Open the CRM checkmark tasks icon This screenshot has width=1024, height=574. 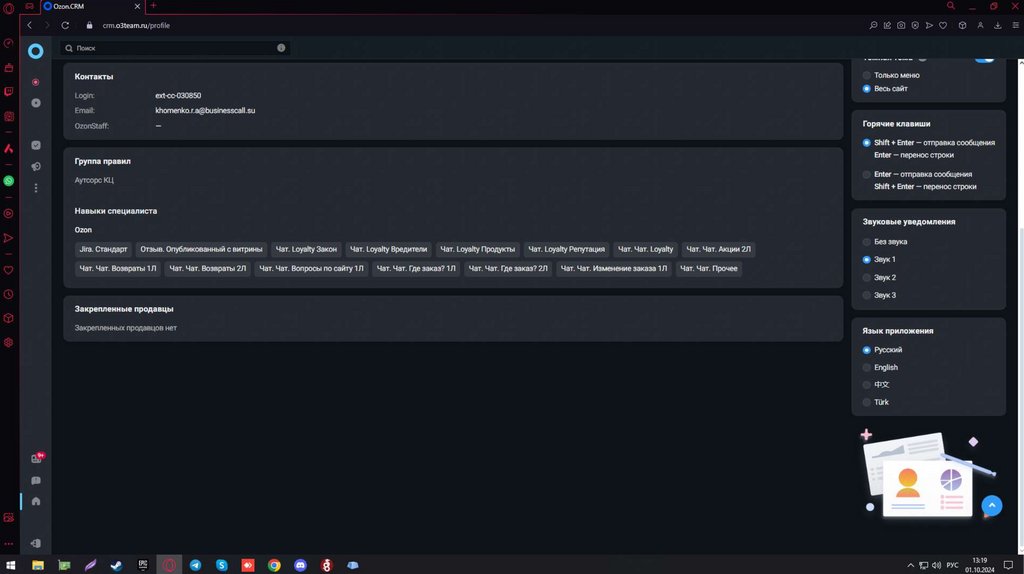[36, 146]
